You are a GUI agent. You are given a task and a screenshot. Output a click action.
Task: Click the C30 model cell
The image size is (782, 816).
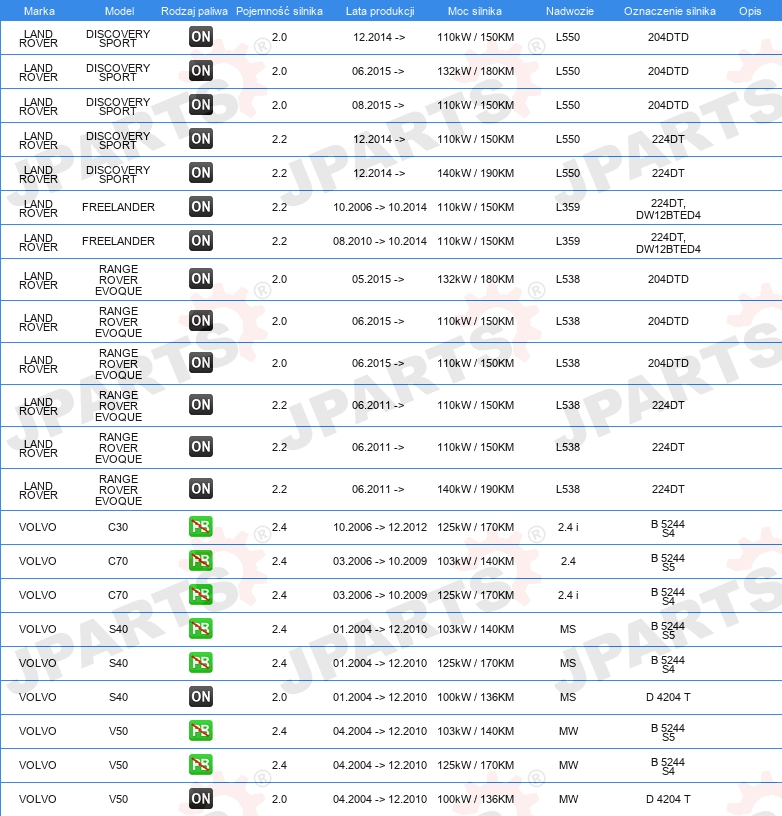pyautogui.click(x=118, y=527)
